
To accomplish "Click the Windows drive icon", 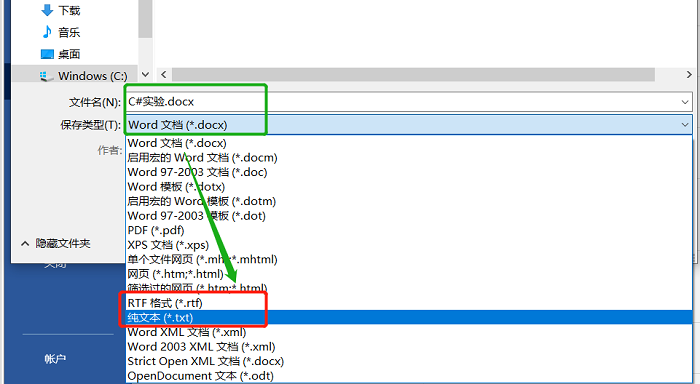I will [x=46, y=76].
